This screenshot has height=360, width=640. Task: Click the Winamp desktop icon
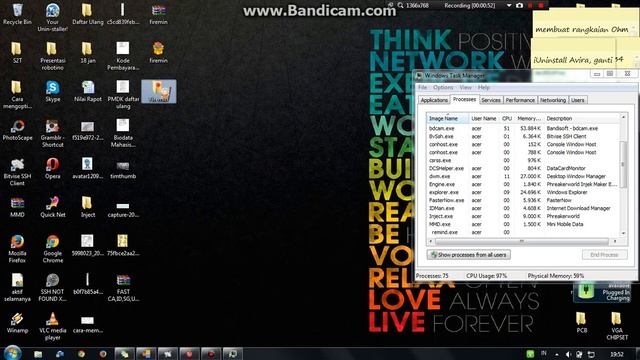(17, 322)
